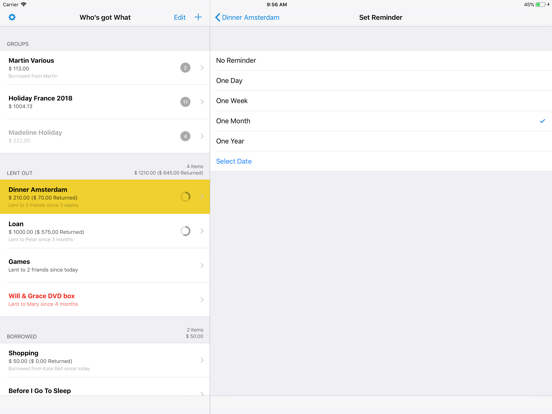Click the battery indicator icon

[540, 5]
